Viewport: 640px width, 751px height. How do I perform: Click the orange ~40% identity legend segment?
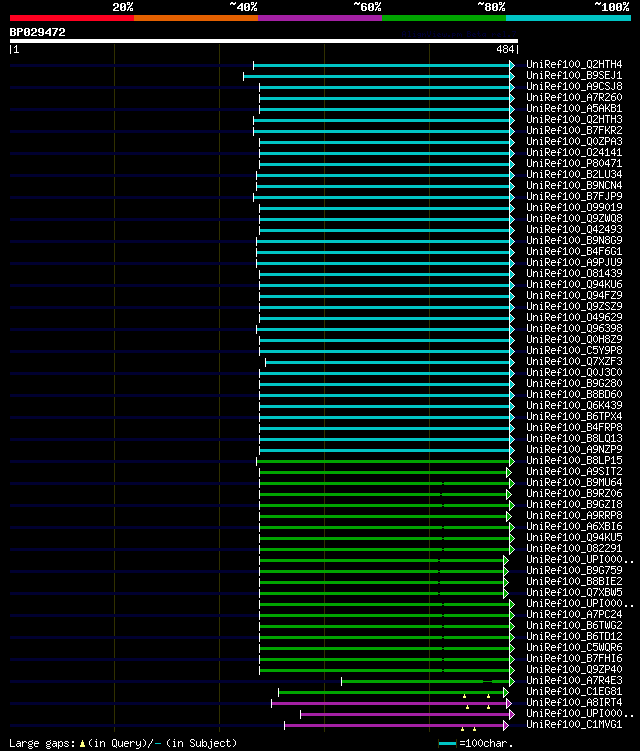(196, 18)
